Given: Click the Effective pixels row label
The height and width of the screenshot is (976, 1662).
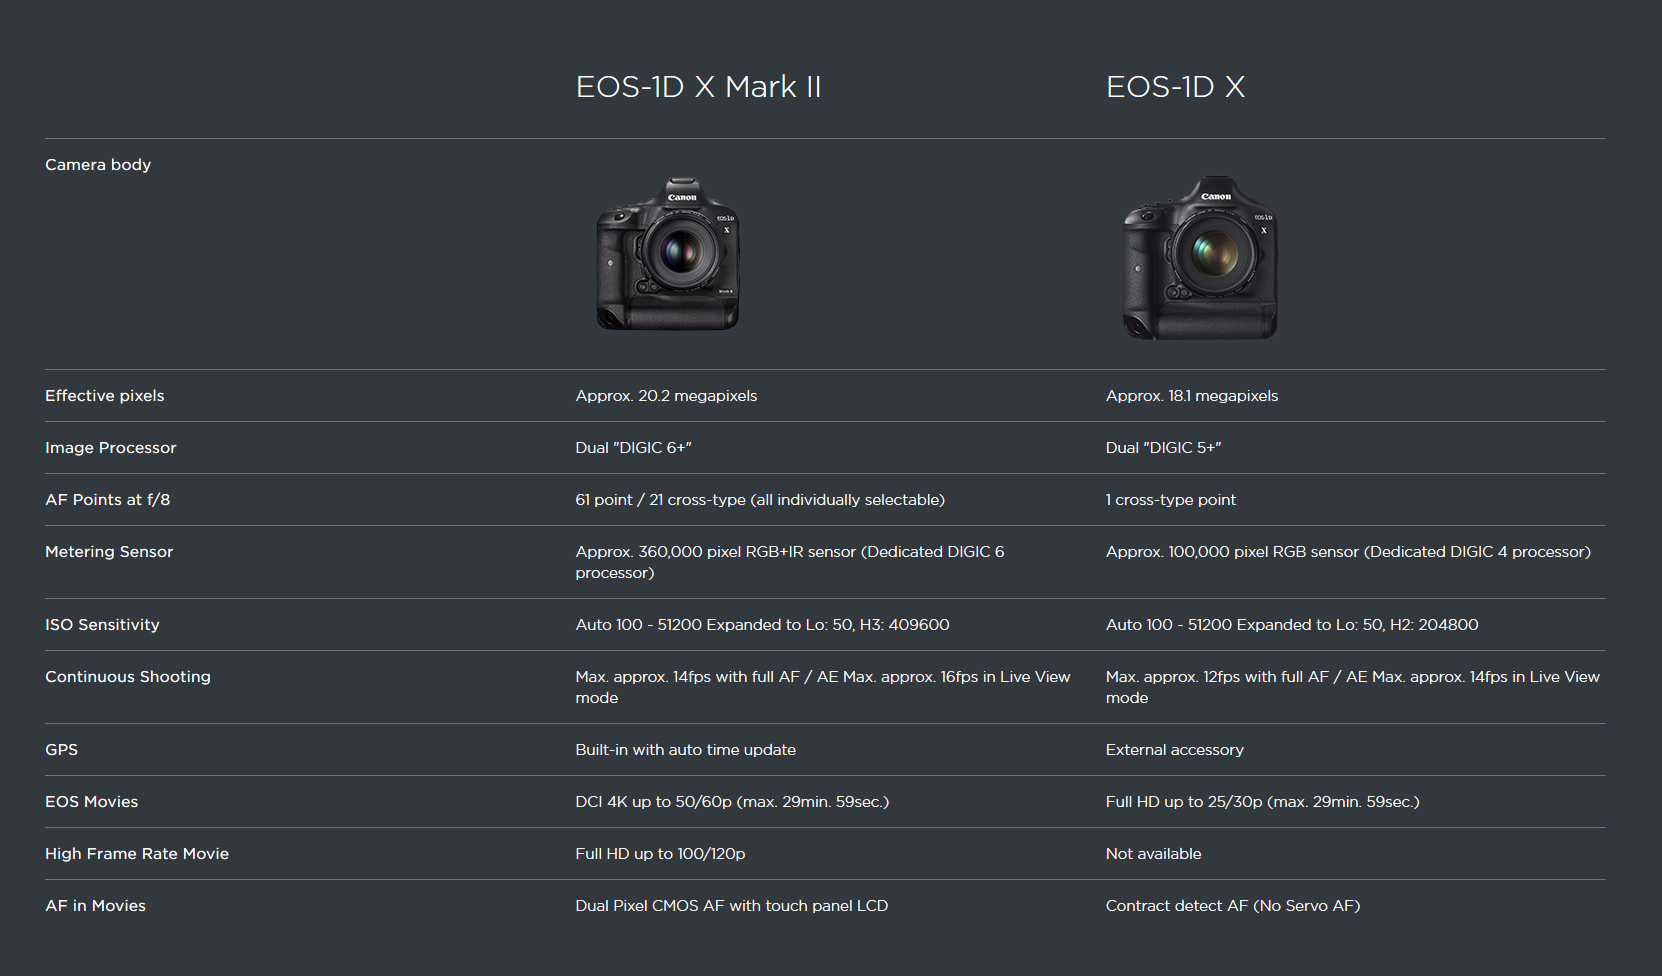Looking at the screenshot, I should click(x=105, y=396).
